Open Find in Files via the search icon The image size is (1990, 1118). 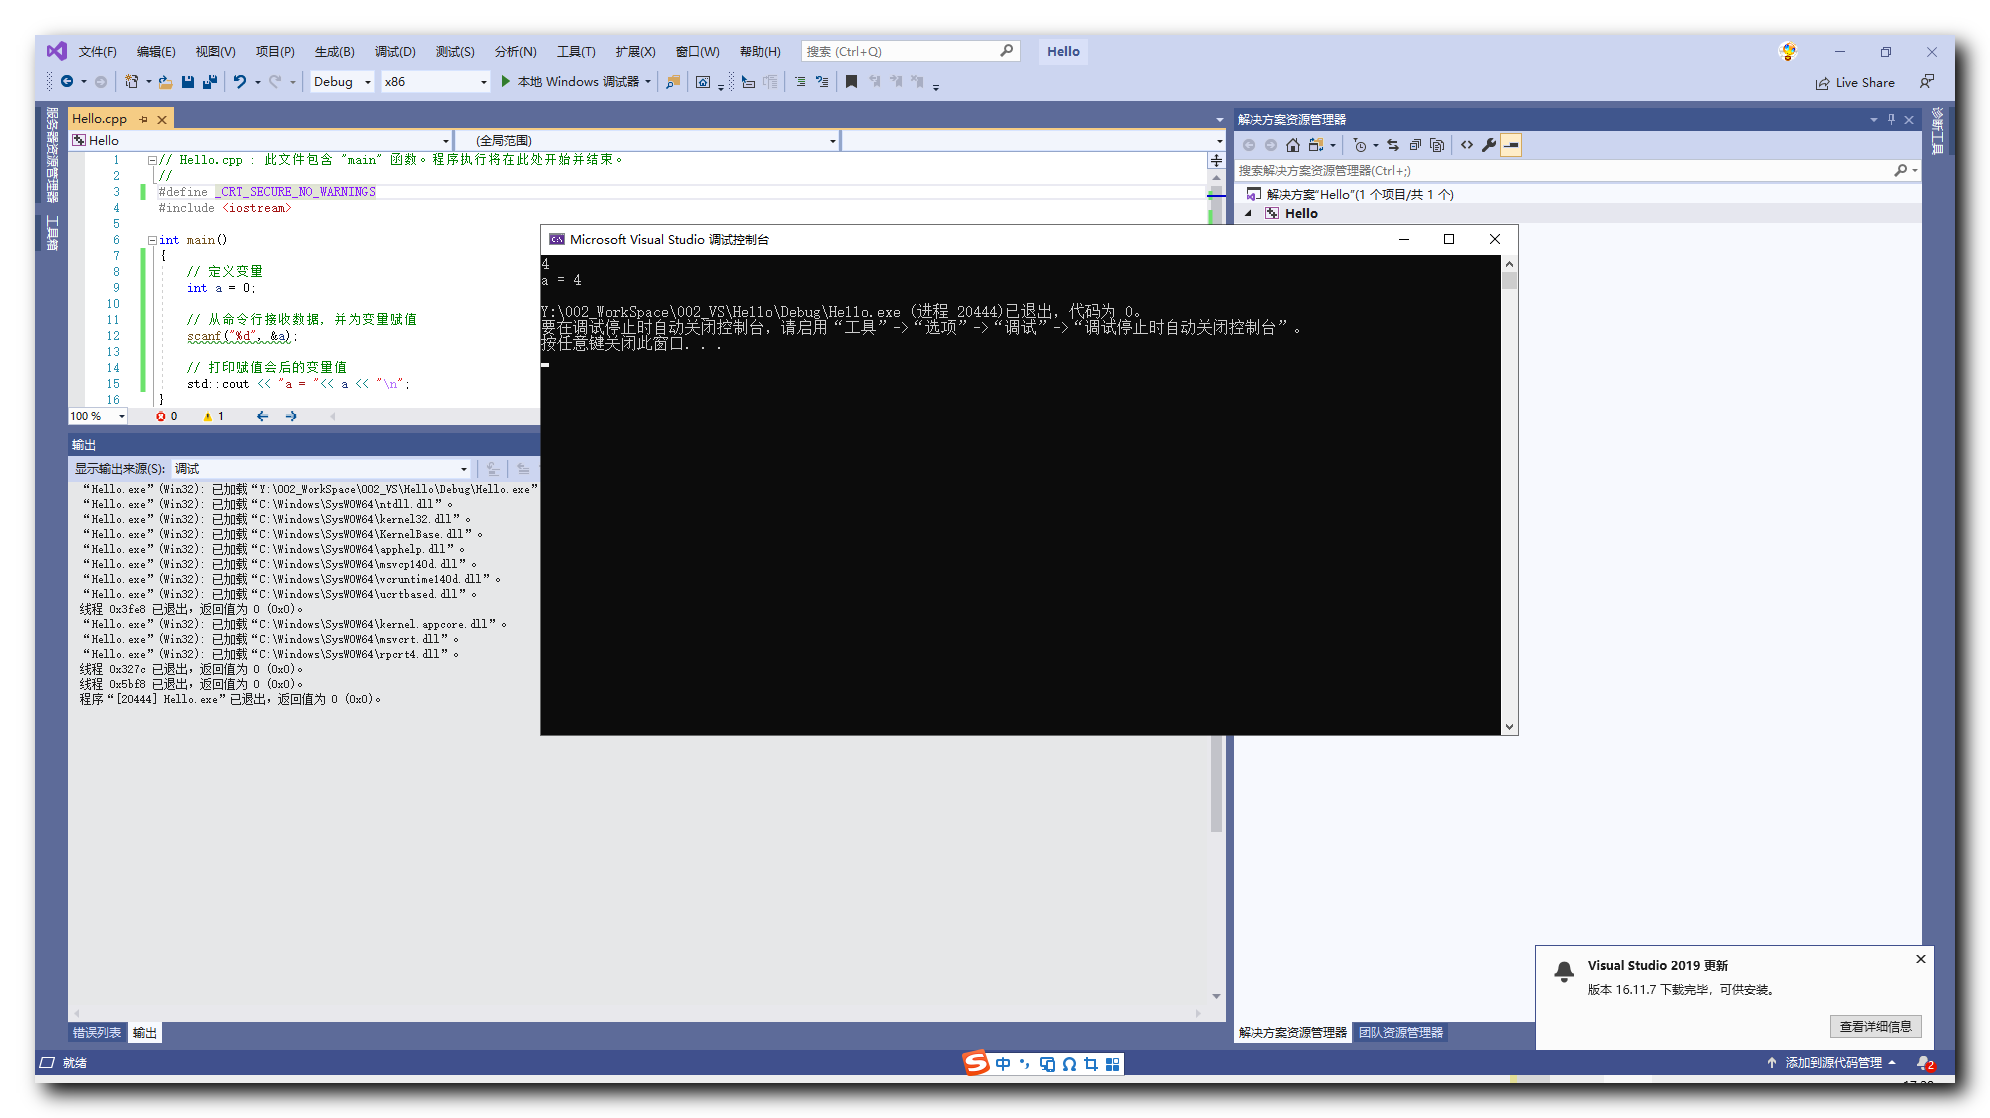click(x=671, y=83)
